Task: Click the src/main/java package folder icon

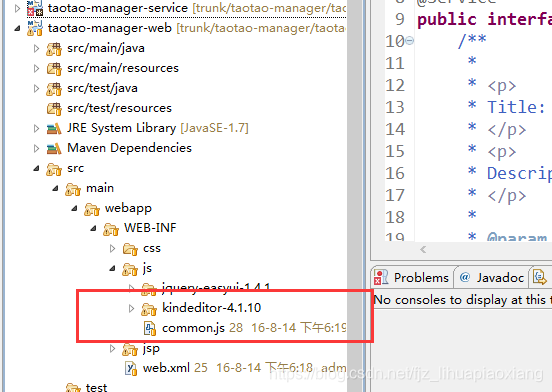Action: [54, 49]
